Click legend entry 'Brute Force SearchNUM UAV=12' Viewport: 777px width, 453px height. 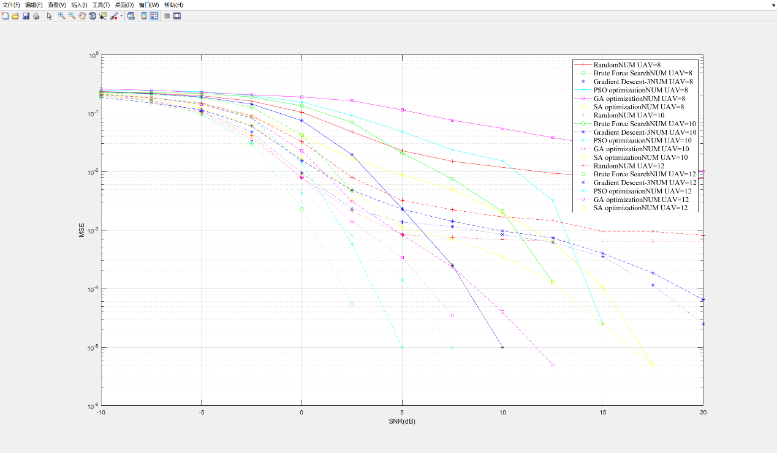click(x=645, y=174)
